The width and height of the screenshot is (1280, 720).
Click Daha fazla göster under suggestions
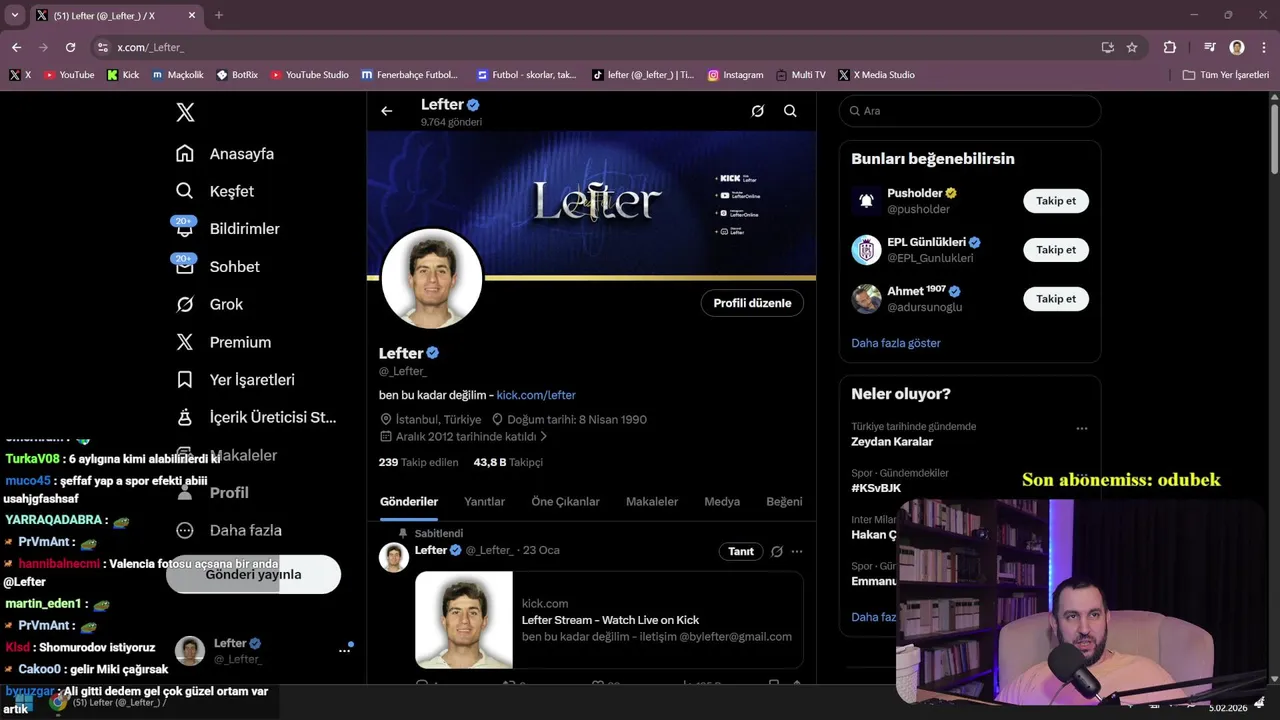click(896, 343)
